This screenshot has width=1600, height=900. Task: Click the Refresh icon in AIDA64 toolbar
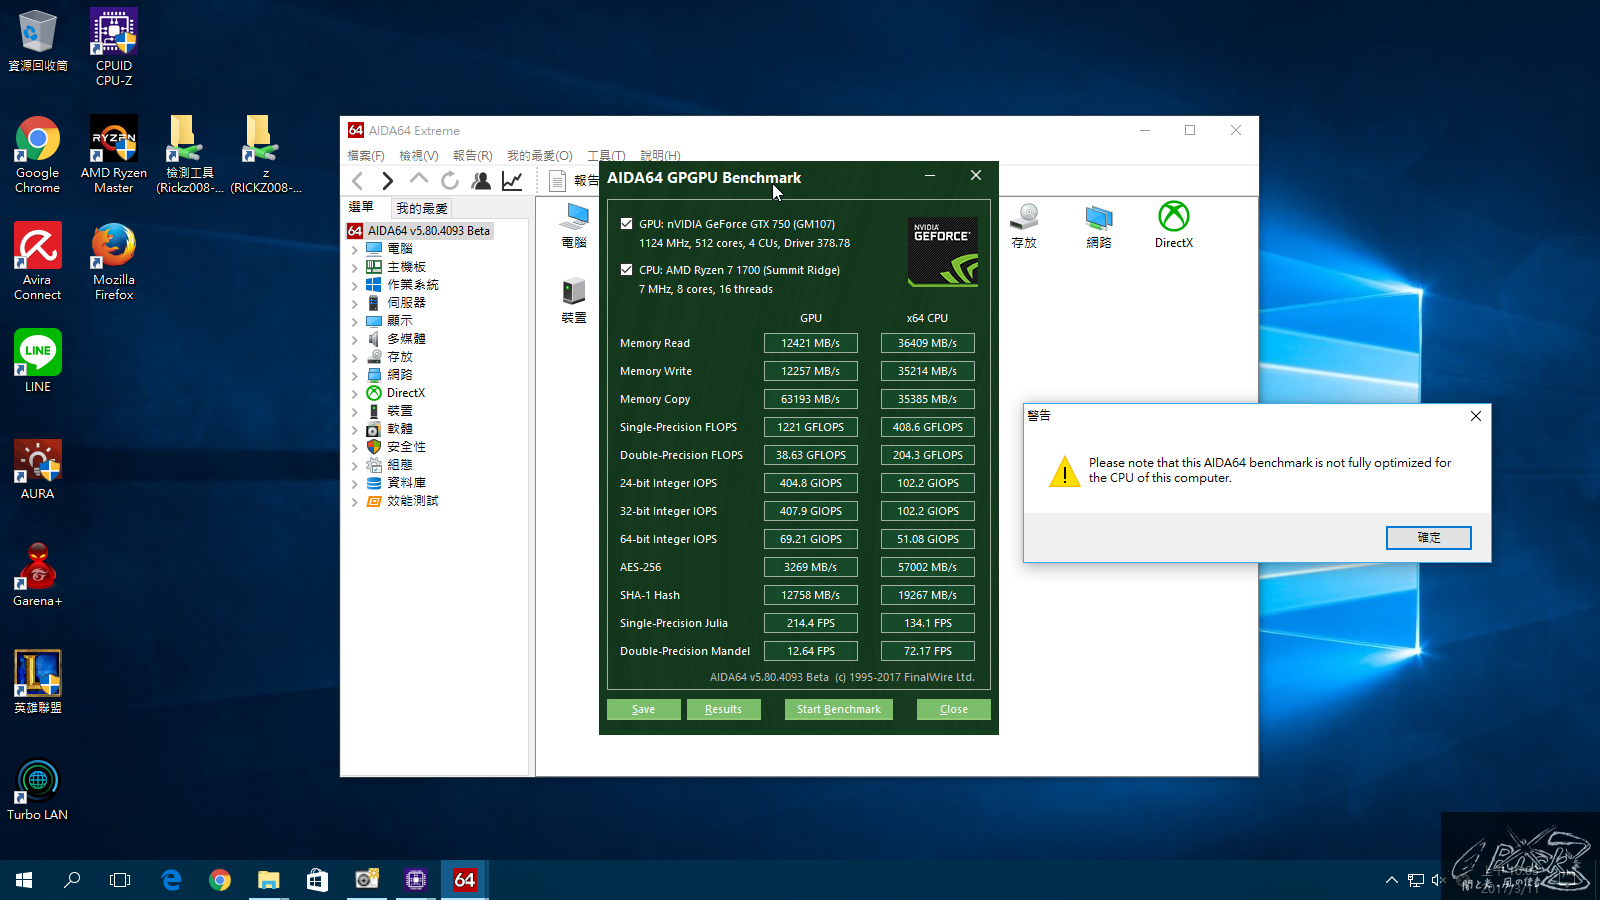450,181
